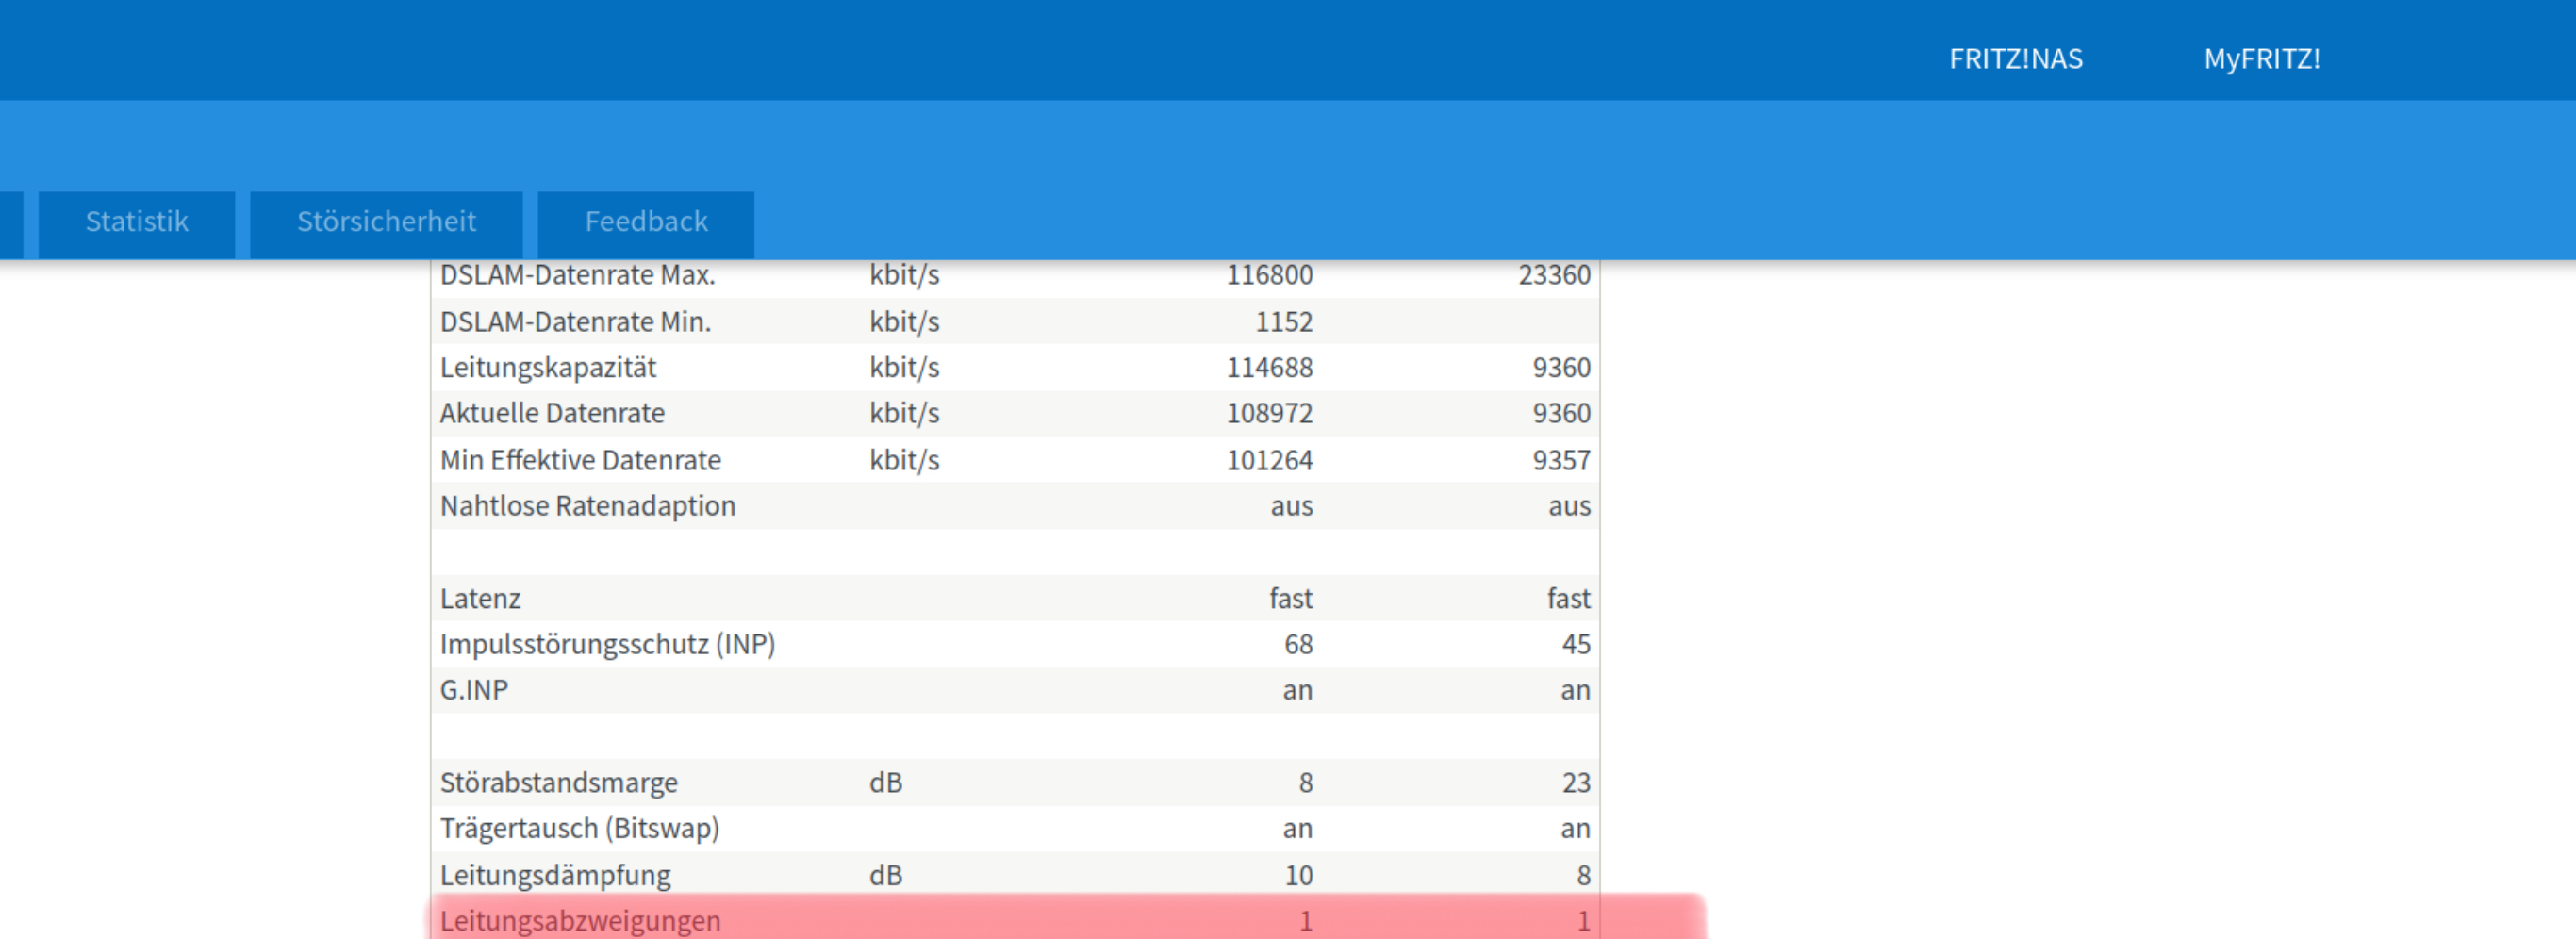
Task: Click kbit/s unit of Leitungskapazität row
Action: [904, 368]
